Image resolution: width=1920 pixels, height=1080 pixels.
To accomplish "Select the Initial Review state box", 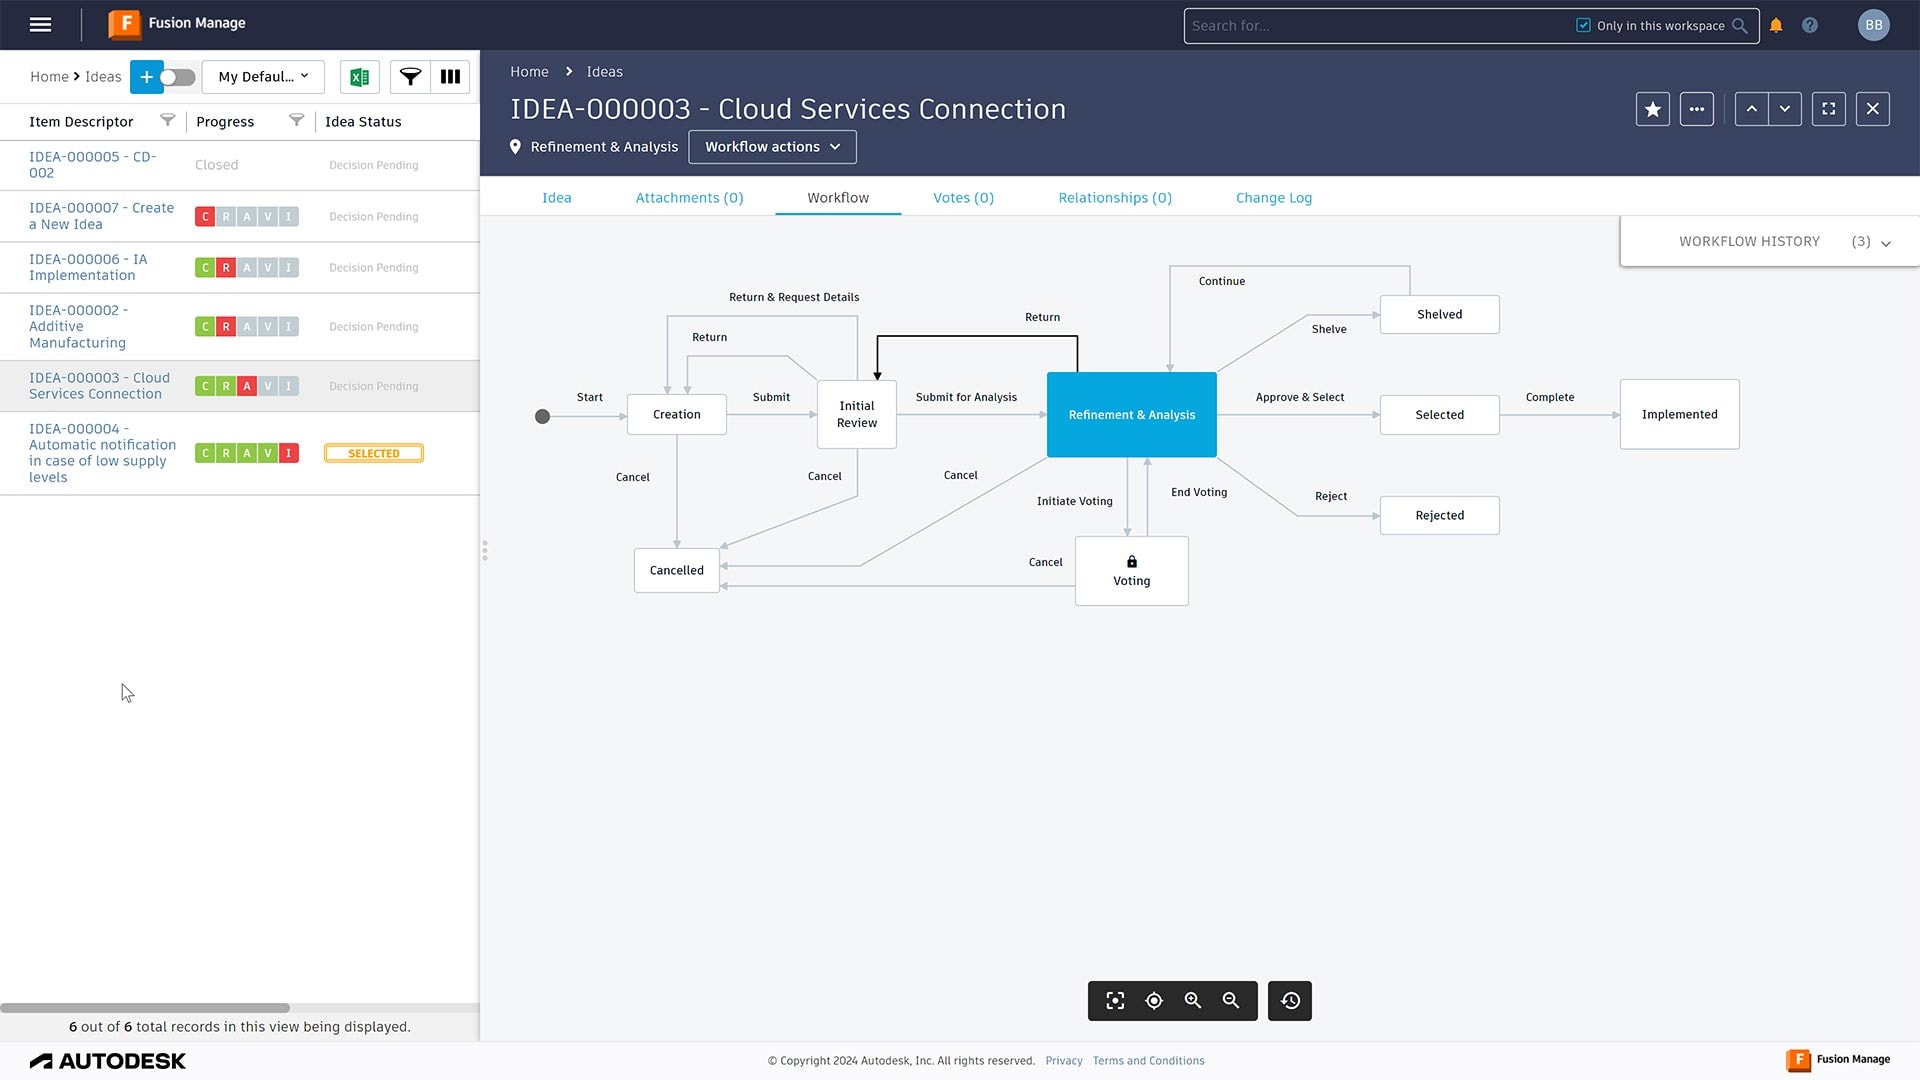I will tap(857, 414).
